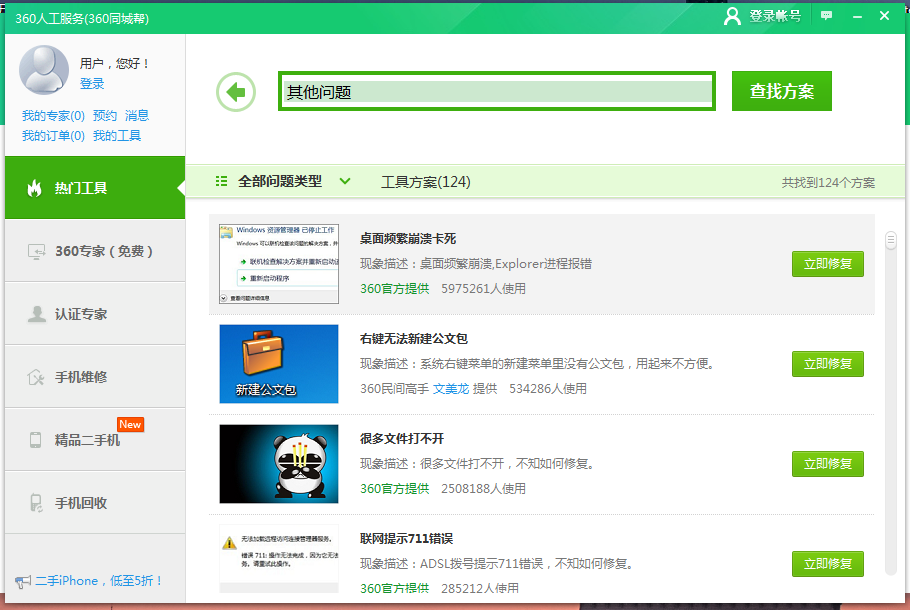Click the list icon beside 全部问题类型
910x610 pixels.
221,182
